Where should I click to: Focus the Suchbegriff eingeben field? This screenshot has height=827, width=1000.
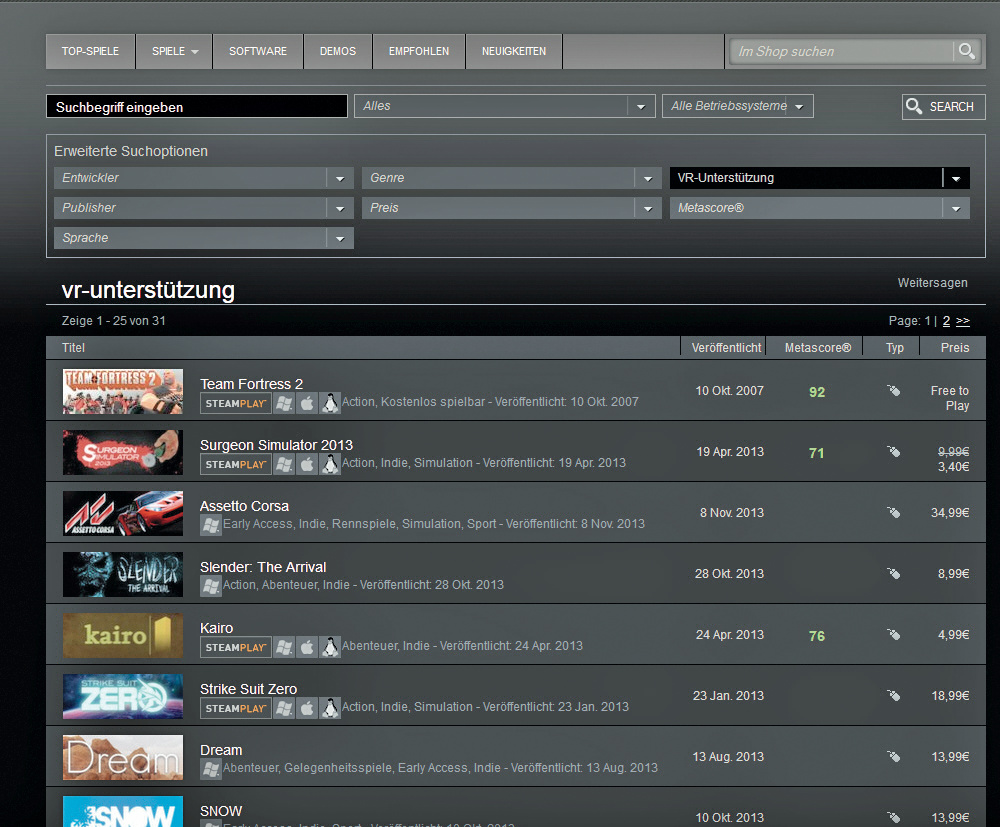tap(197, 106)
